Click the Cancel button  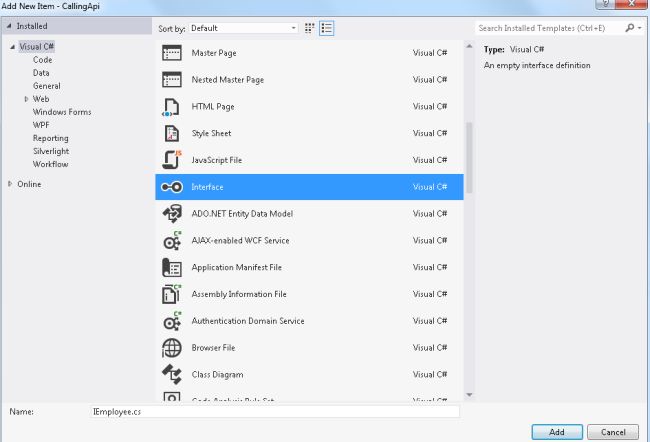[613, 432]
